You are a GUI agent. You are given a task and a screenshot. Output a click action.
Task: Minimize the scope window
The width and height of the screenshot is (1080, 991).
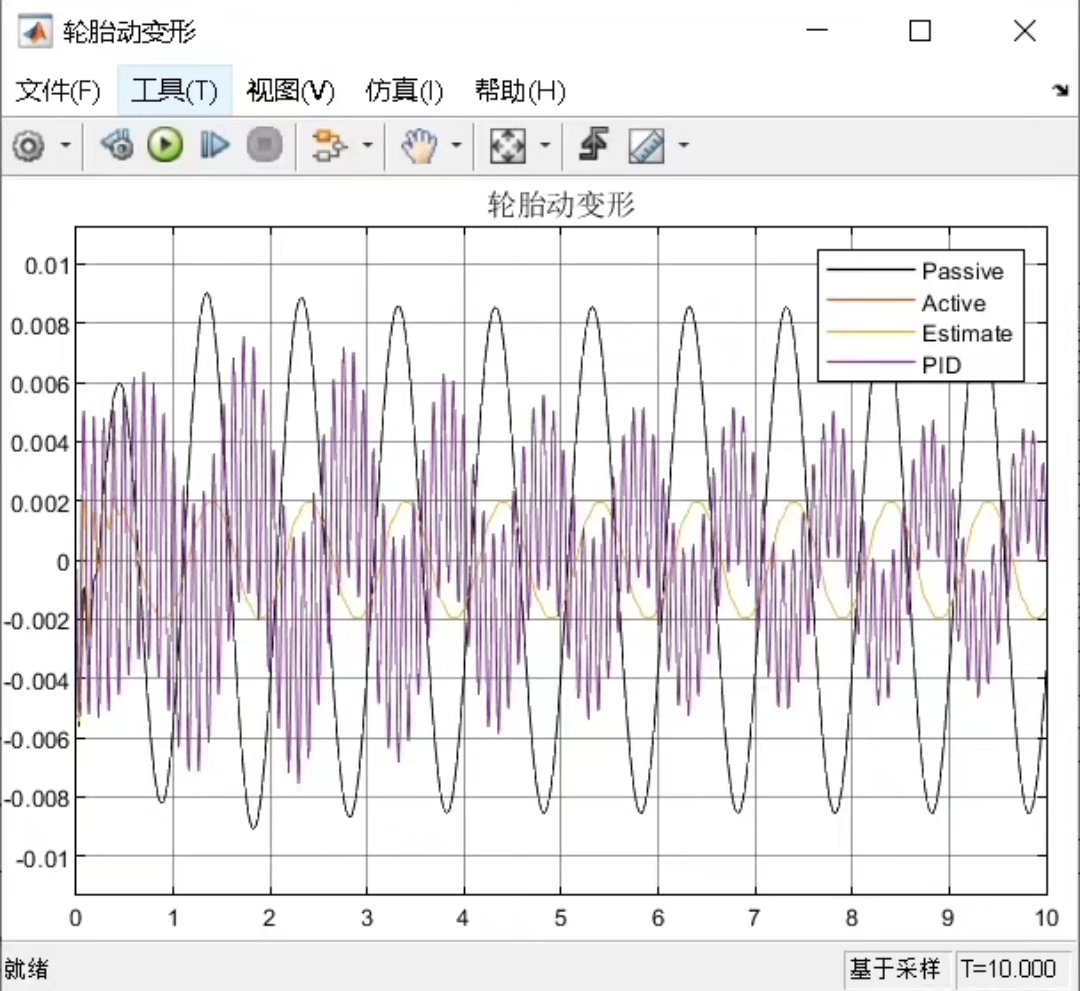point(817,30)
